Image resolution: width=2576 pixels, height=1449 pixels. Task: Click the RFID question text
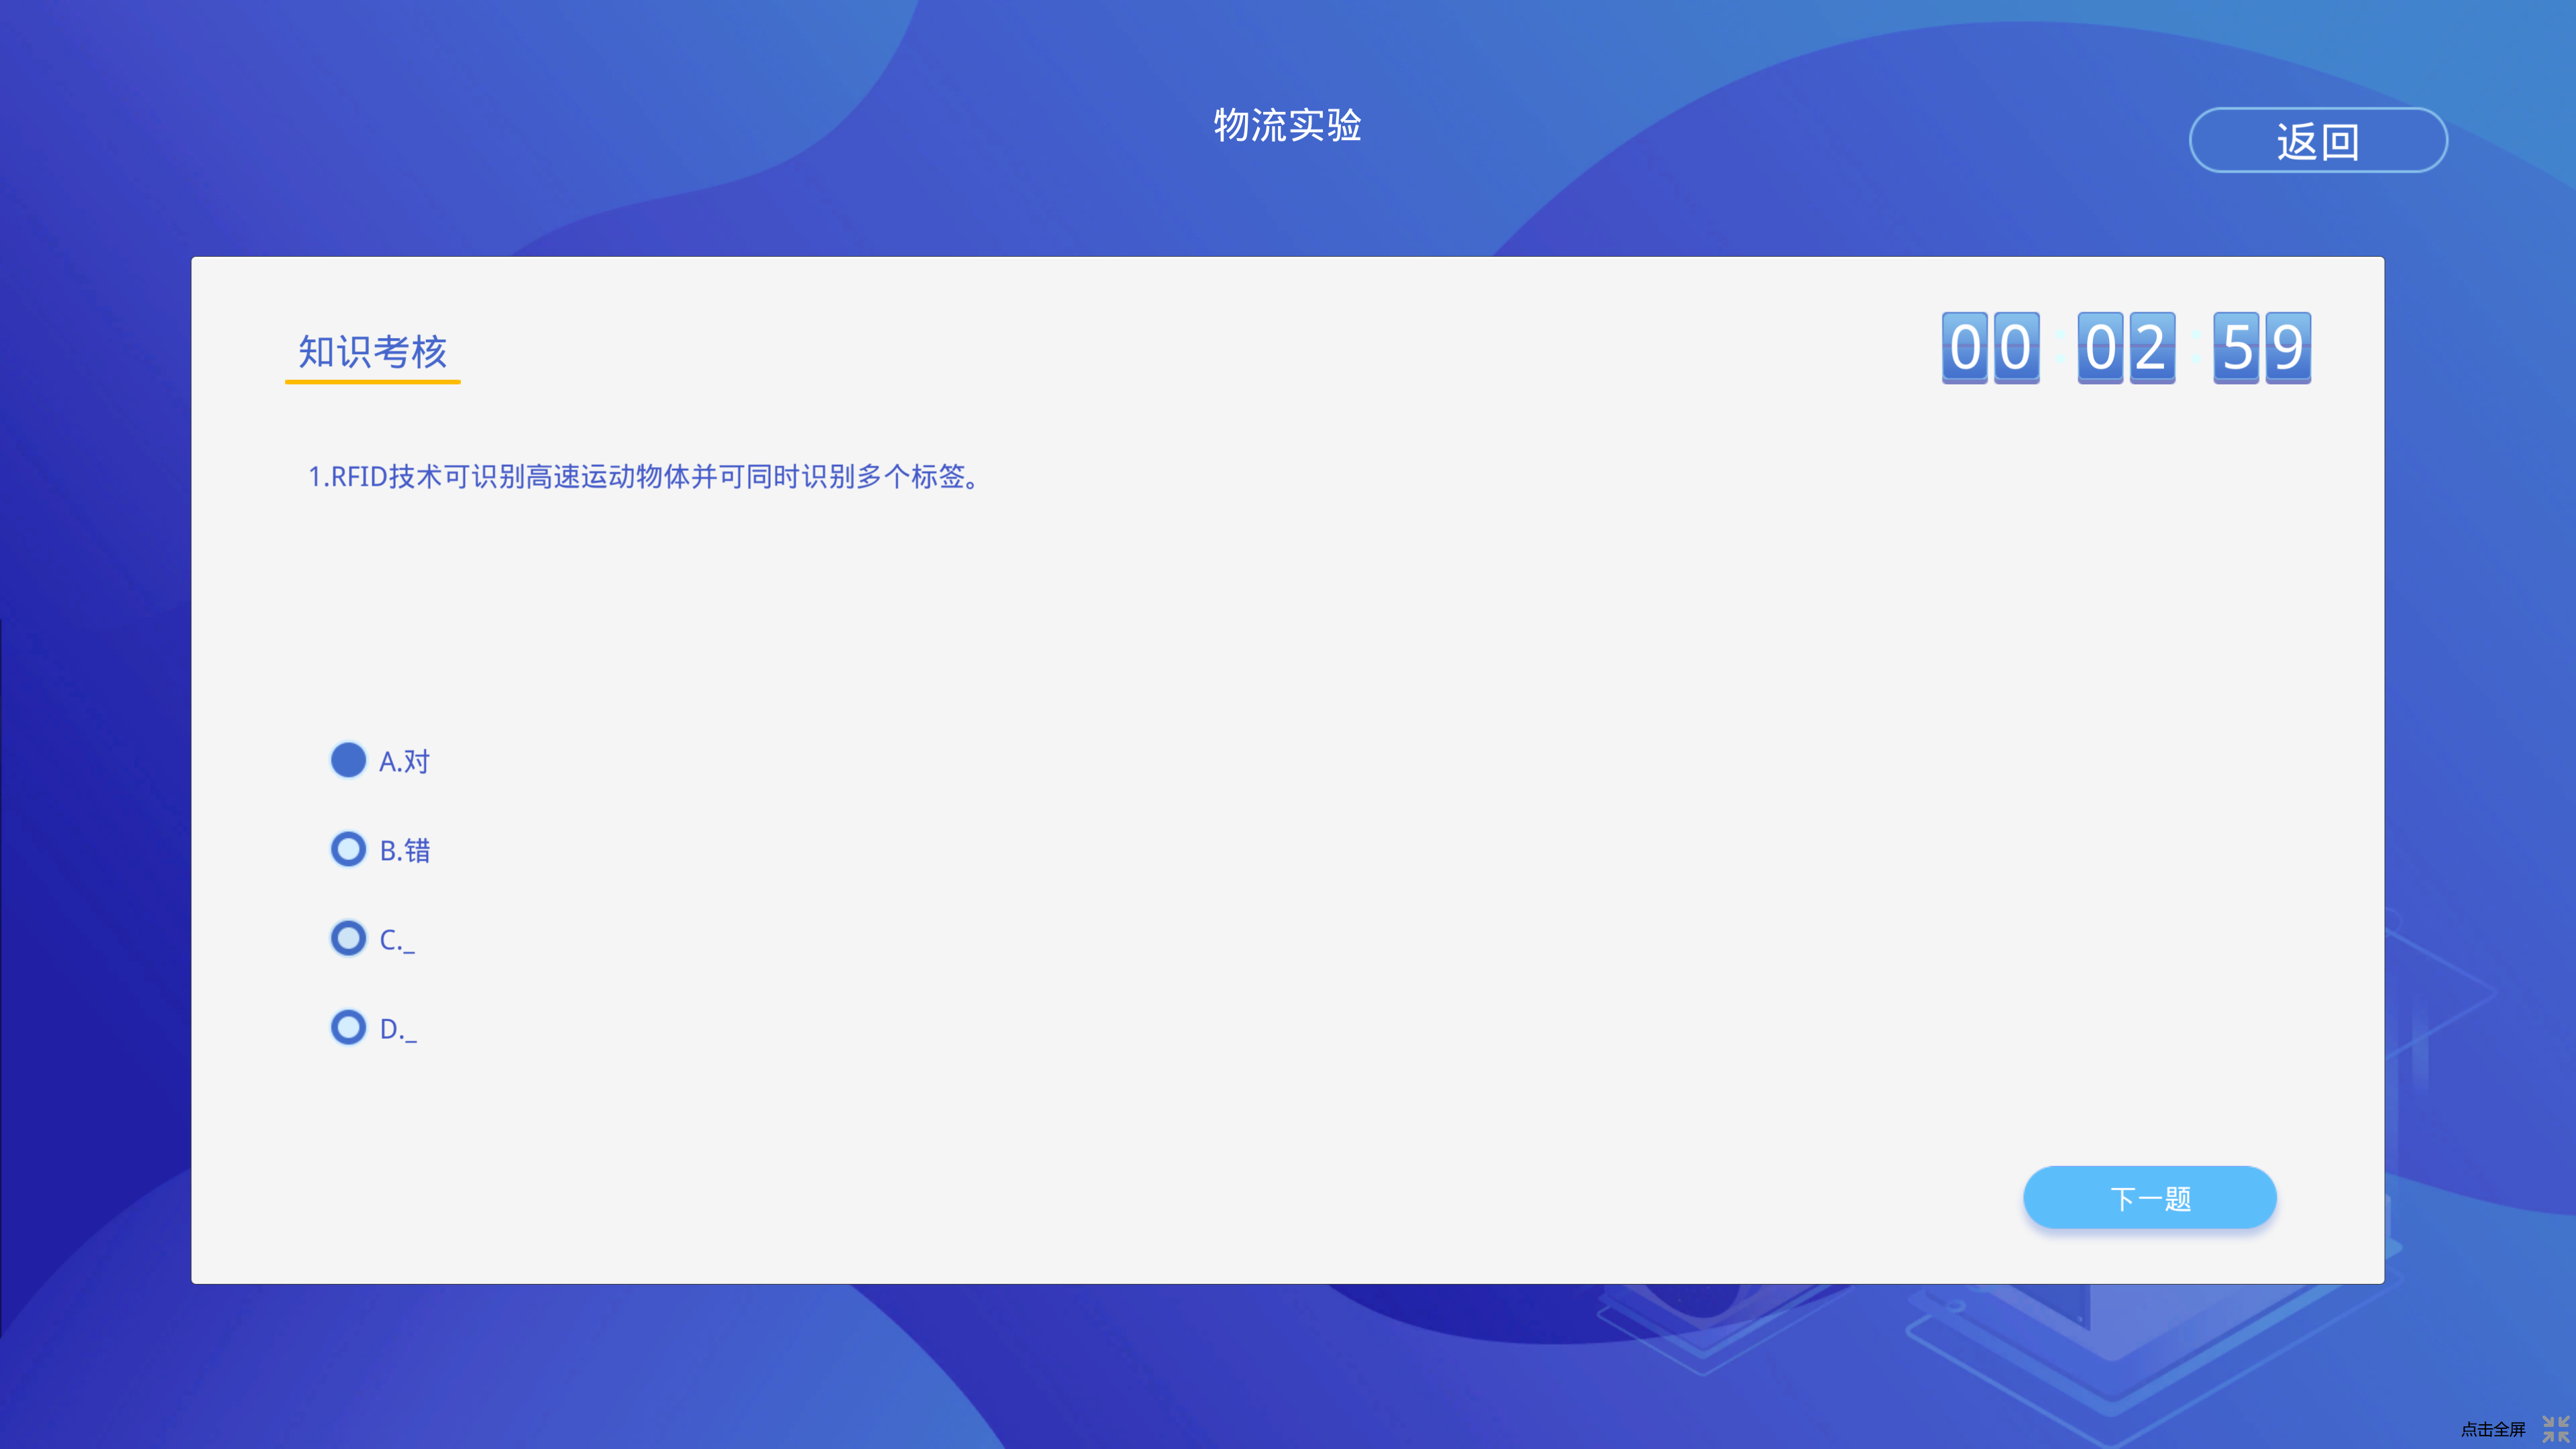tap(645, 477)
